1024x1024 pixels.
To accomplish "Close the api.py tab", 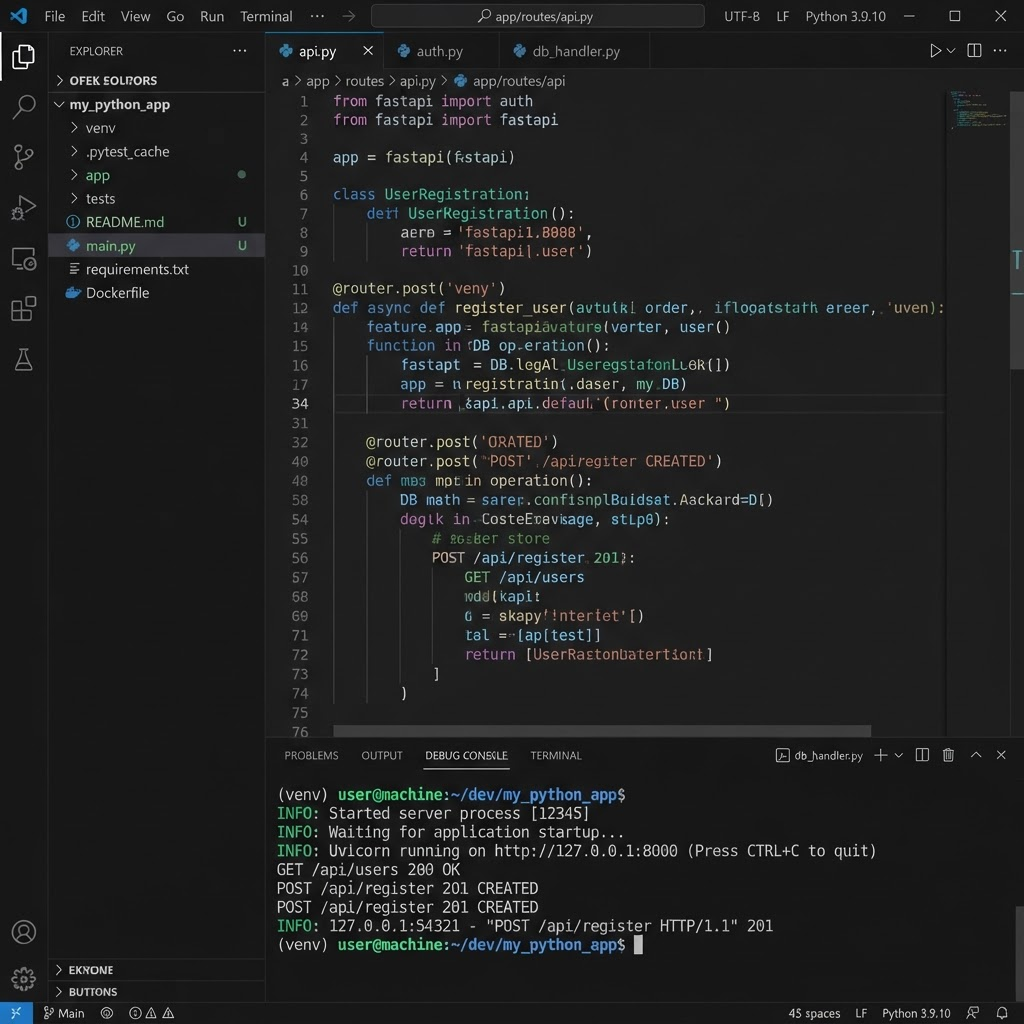I will [x=368, y=51].
